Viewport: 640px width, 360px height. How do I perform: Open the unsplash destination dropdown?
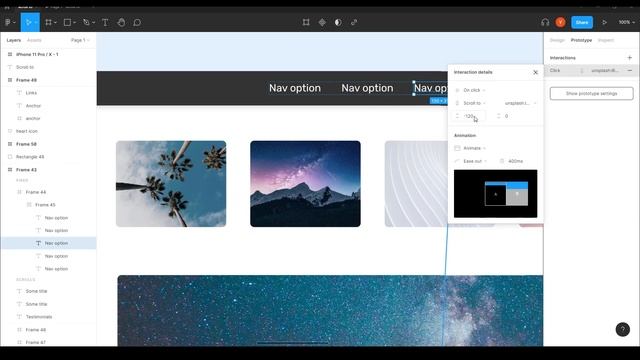click(520, 103)
